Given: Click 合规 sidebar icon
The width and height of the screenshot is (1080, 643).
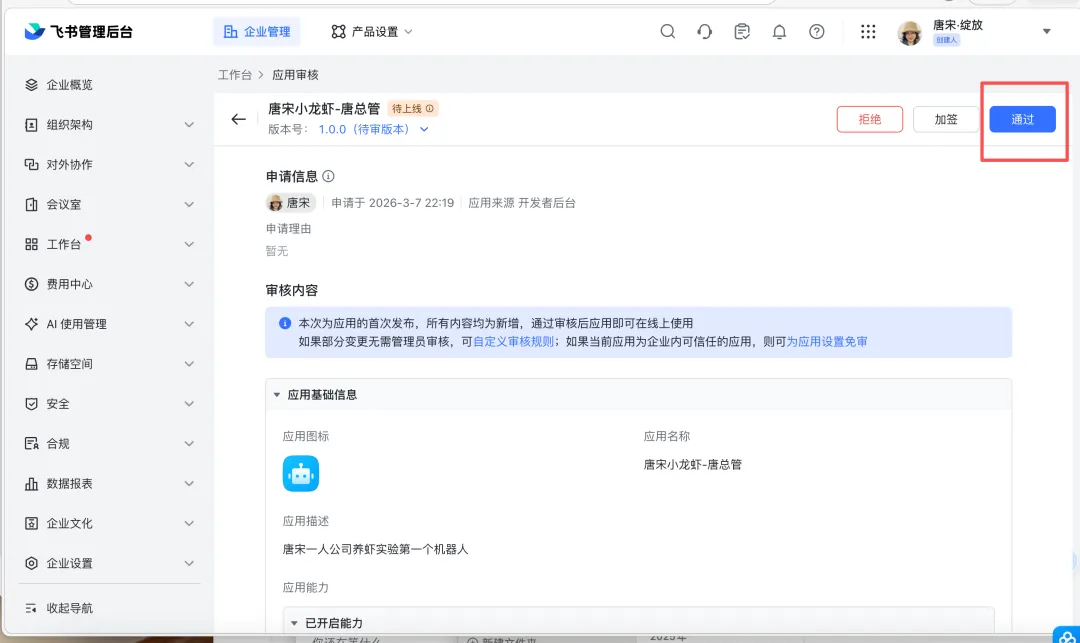Looking at the screenshot, I should (31, 443).
